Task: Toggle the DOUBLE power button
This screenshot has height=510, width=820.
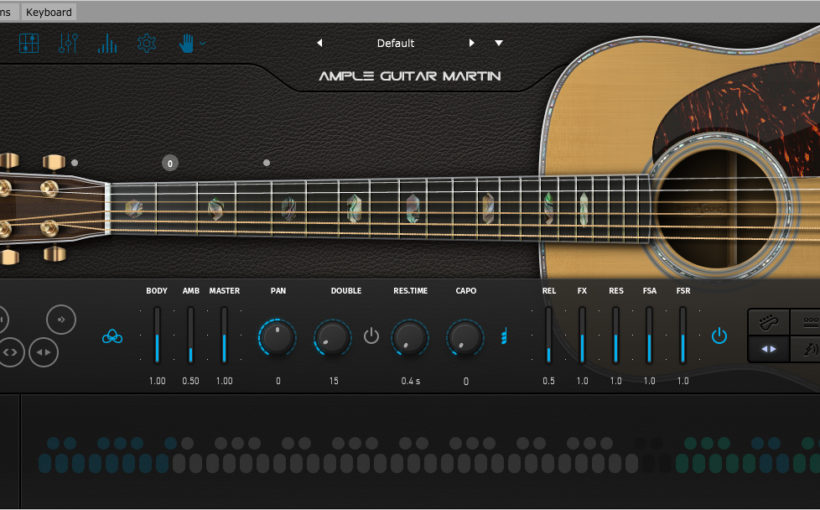Action: (x=371, y=336)
